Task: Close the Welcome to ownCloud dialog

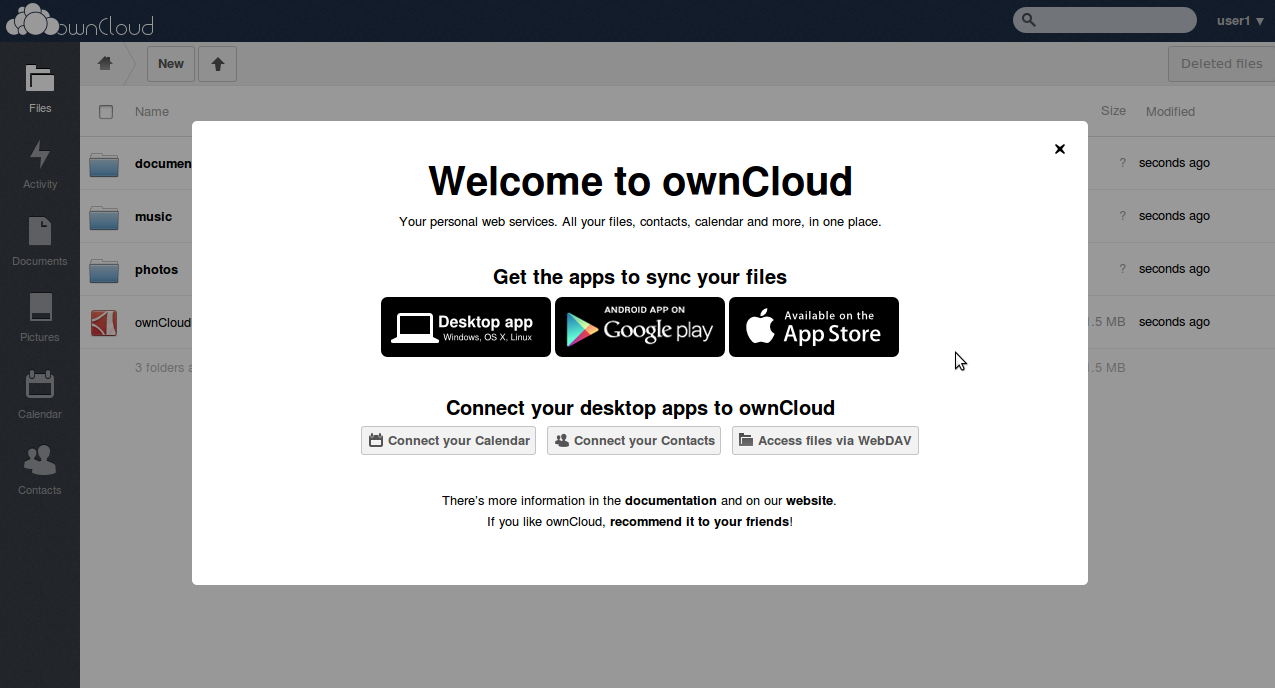Action: [1059, 149]
